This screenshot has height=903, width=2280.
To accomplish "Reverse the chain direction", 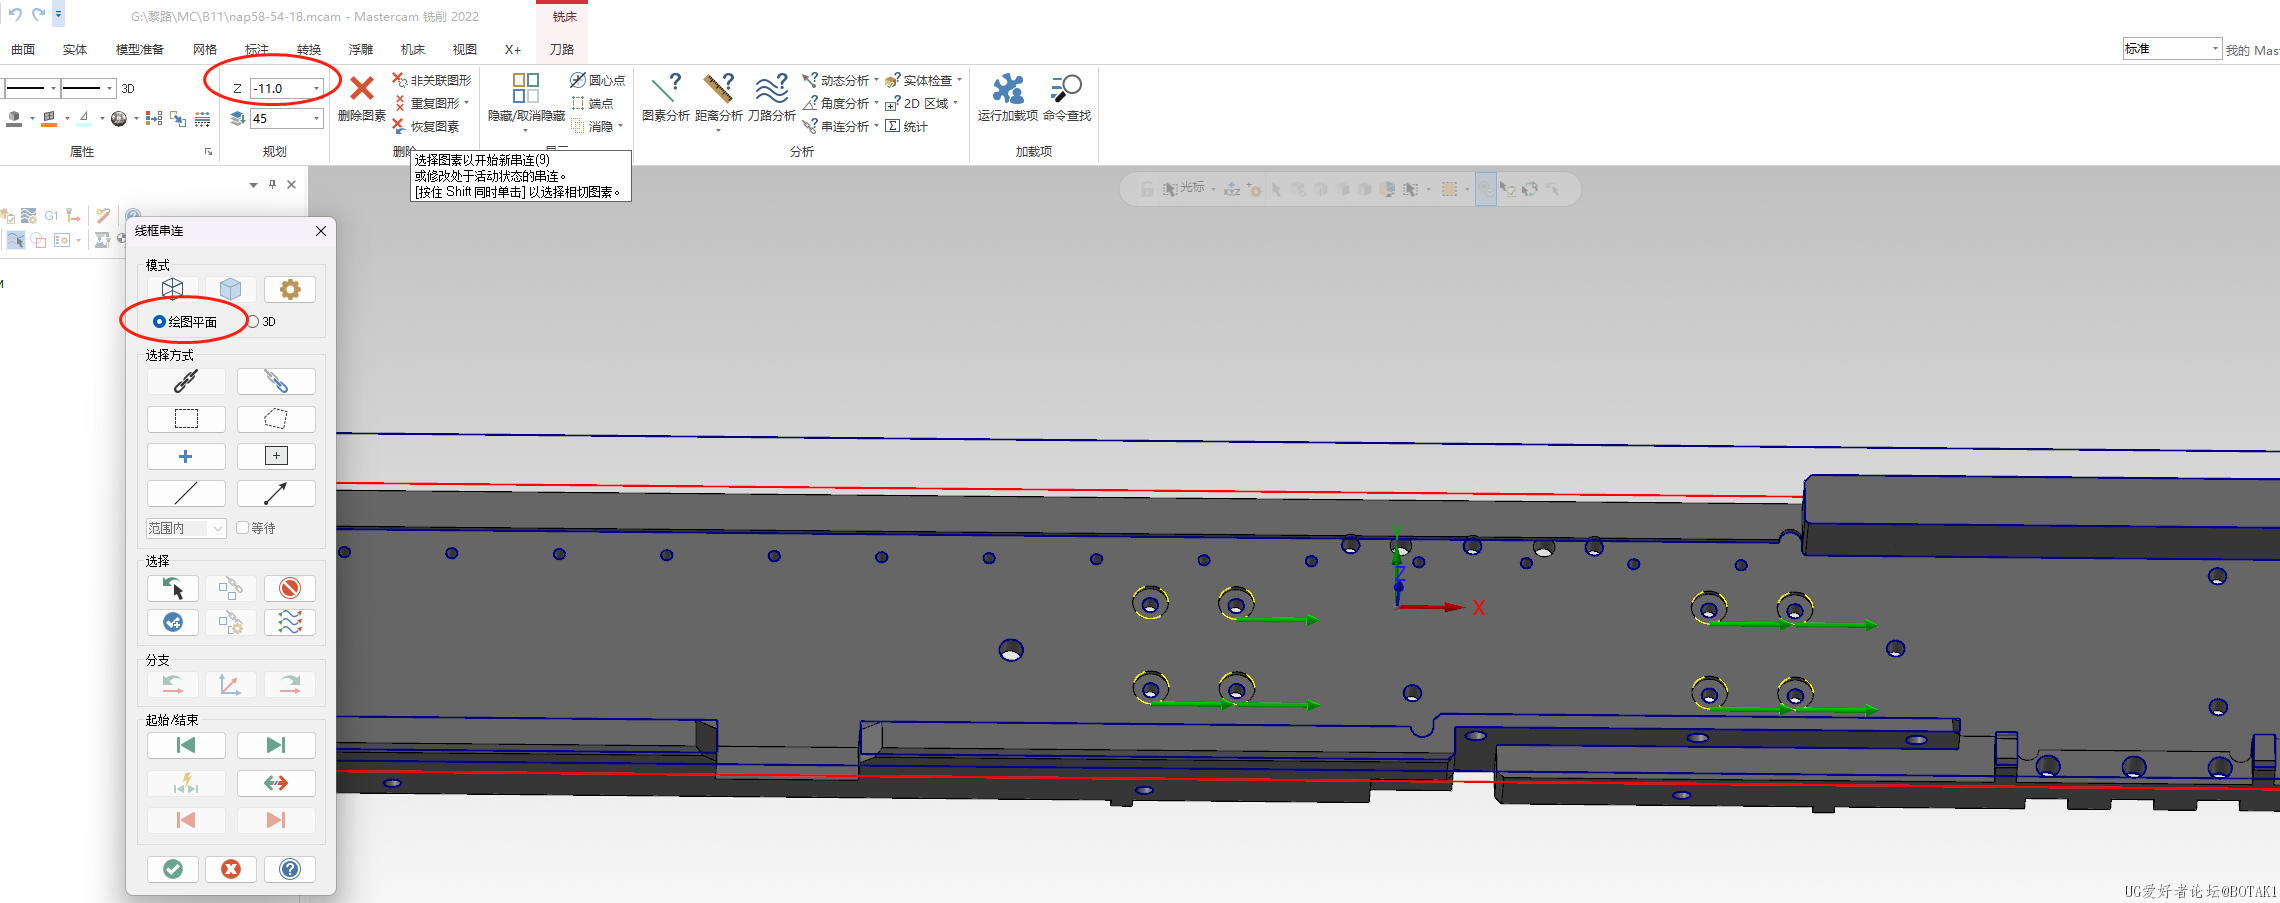I will (276, 782).
